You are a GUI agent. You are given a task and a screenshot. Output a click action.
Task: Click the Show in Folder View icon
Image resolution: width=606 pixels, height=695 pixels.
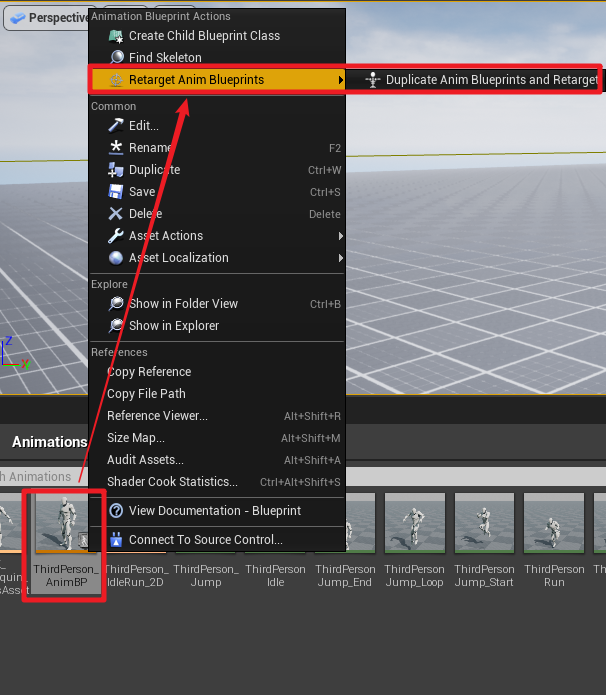tap(116, 304)
